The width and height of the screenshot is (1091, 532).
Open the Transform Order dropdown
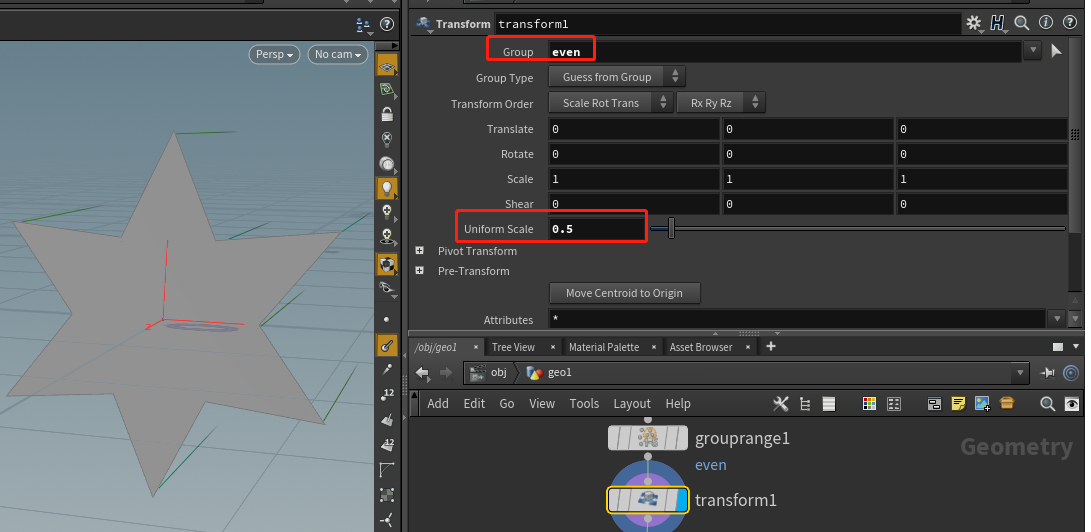610,103
